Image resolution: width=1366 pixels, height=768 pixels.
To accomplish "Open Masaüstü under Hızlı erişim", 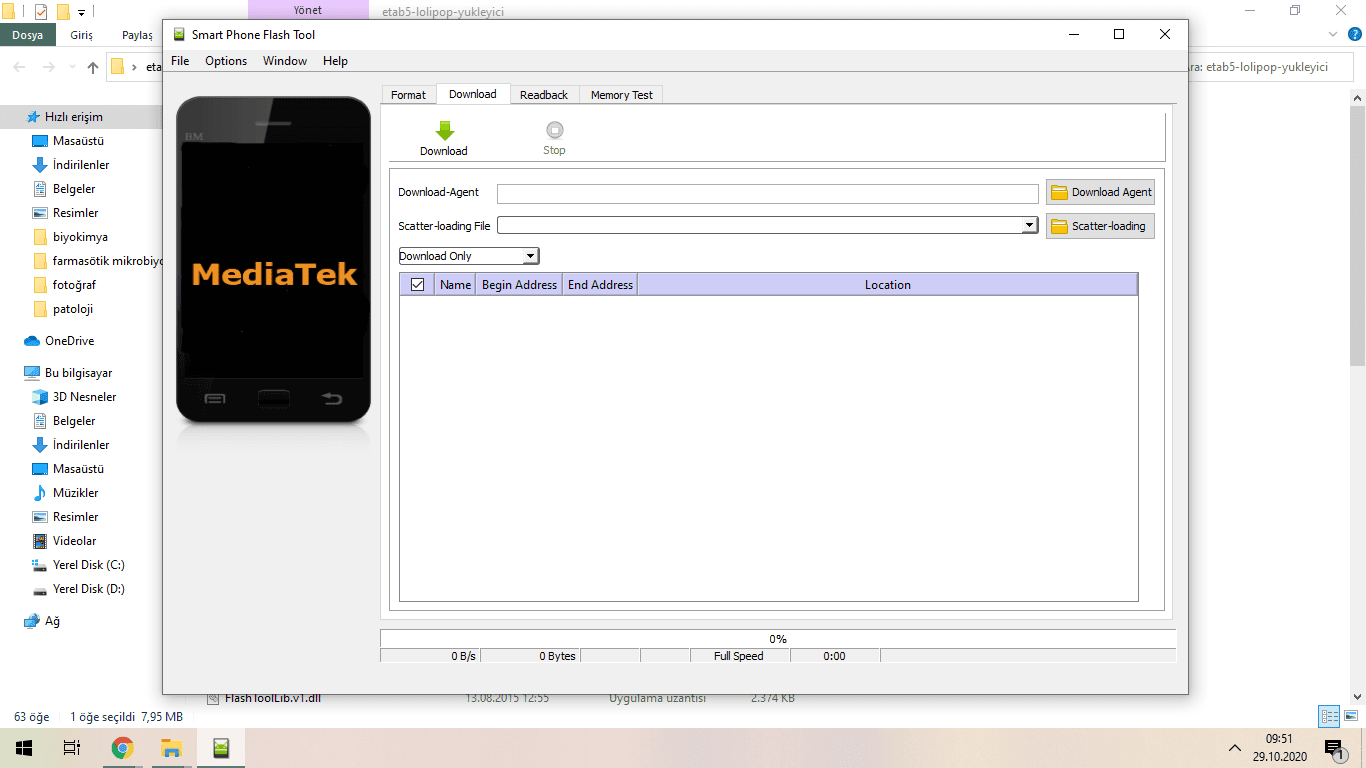I will [x=80, y=141].
